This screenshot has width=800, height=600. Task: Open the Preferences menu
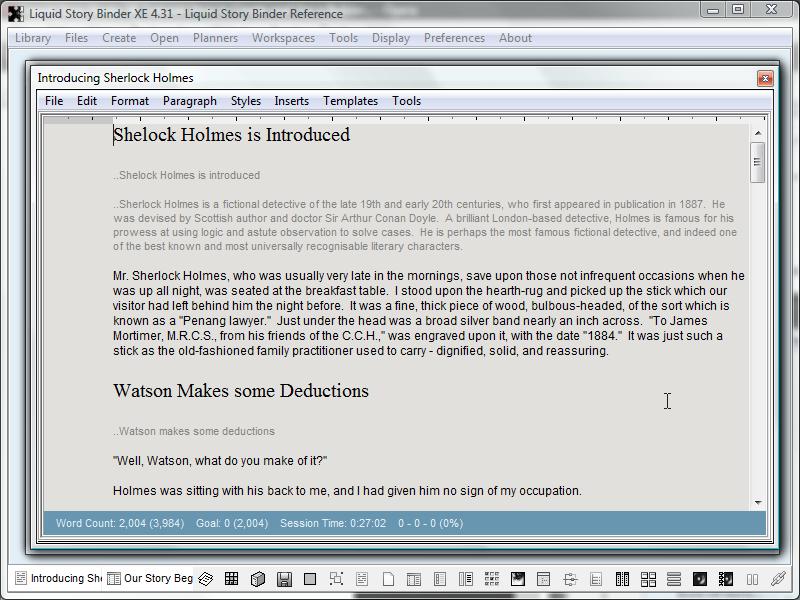pyautogui.click(x=454, y=38)
